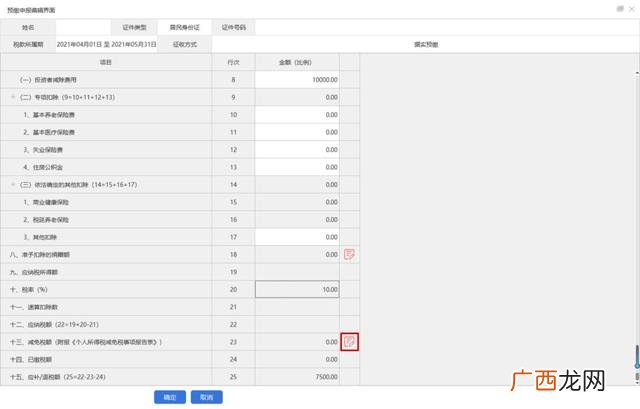640x409 pixels.
Task: Select the 十五、应补/退税额 (25=22-23-24) row label
Action: click(58, 377)
